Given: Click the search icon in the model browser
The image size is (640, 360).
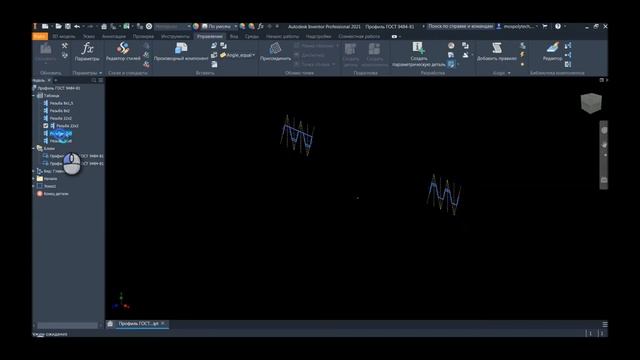Looking at the screenshot, I should 94,80.
